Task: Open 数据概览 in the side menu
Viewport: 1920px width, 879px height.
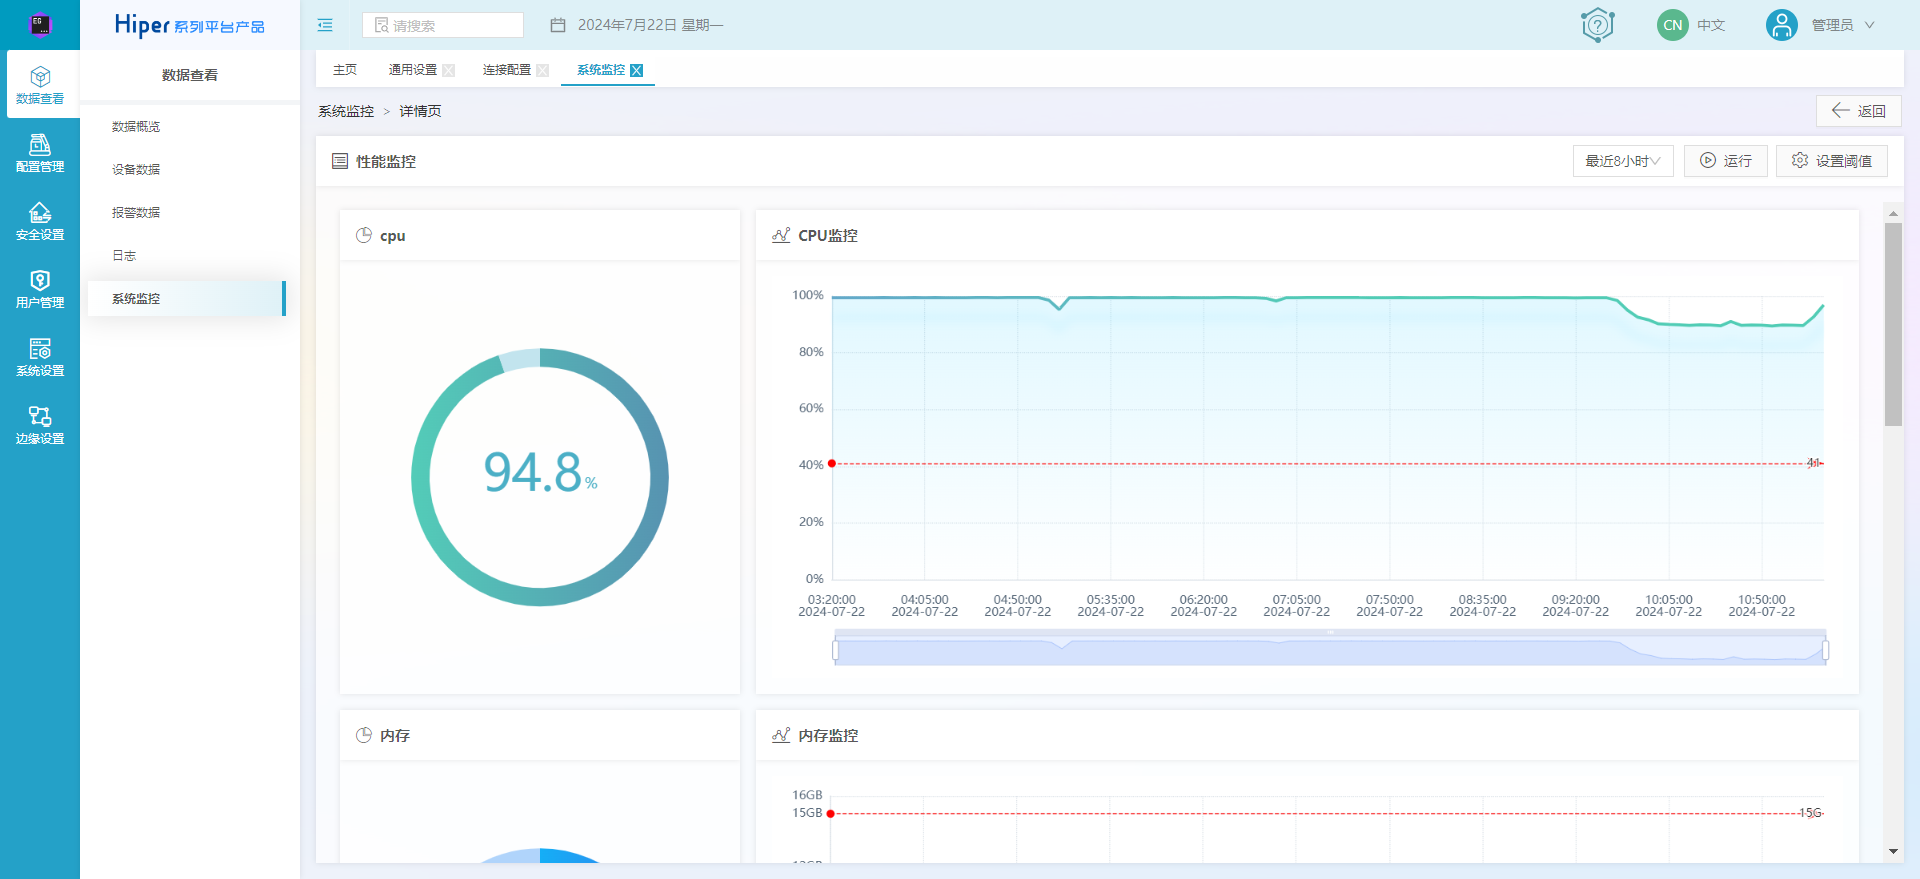Action: tap(136, 127)
